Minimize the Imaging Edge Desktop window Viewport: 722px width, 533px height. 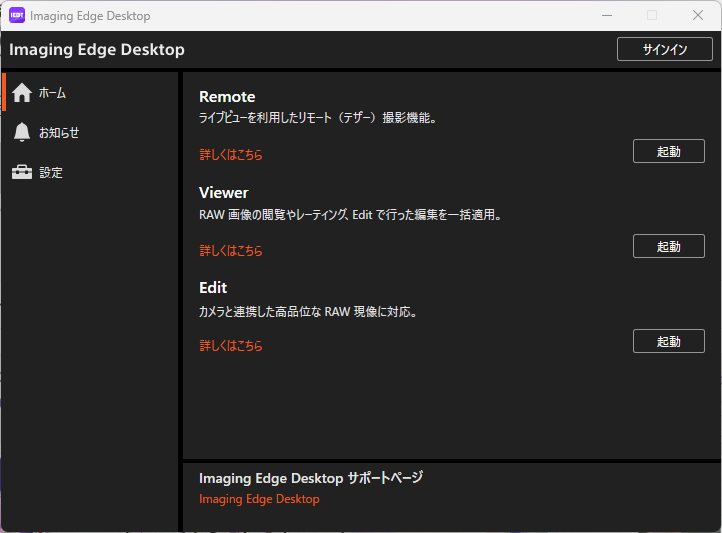[607, 15]
